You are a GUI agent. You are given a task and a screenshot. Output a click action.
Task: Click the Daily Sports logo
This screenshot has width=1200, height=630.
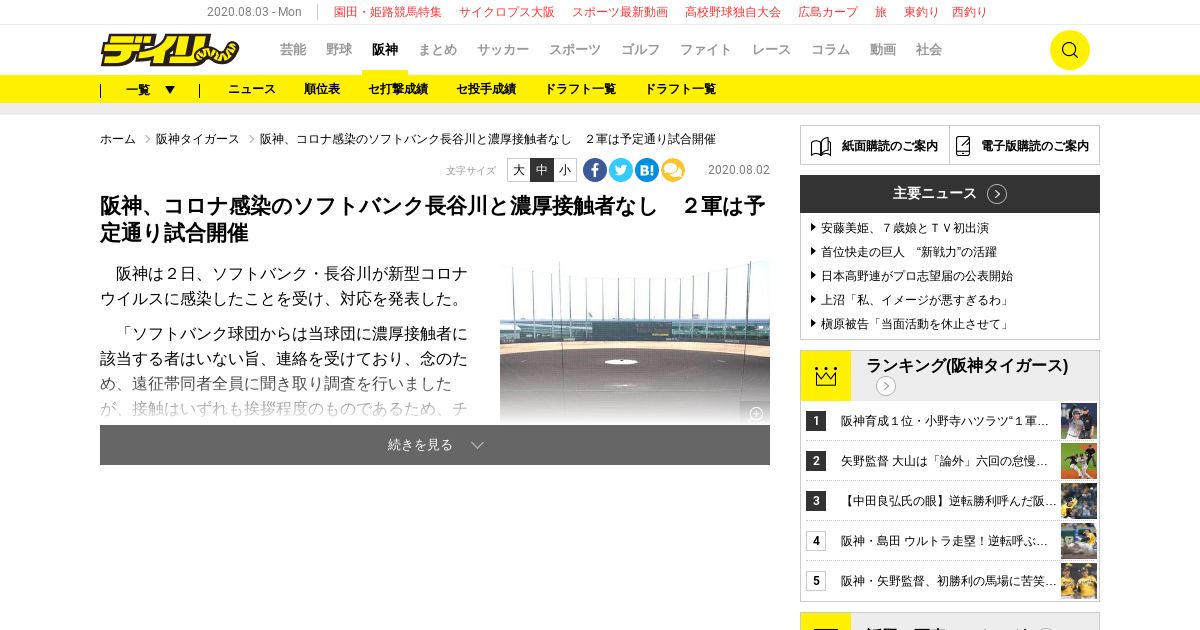tap(169, 49)
